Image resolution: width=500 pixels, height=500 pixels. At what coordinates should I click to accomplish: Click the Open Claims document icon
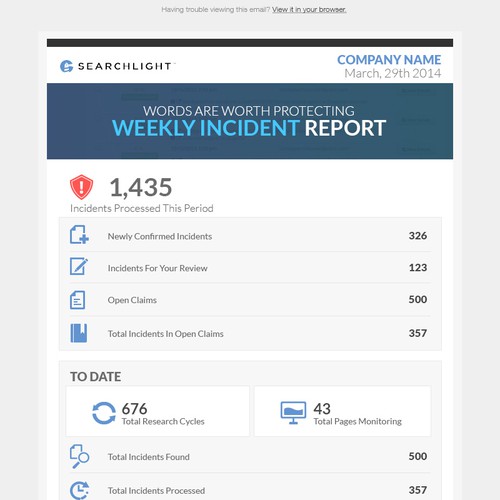(77, 300)
